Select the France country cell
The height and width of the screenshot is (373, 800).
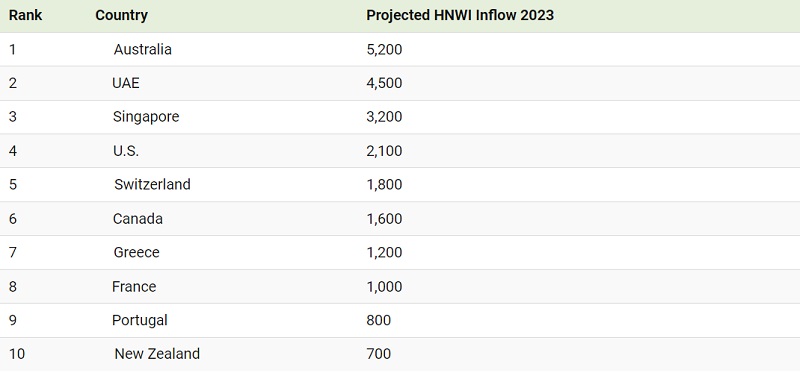(x=134, y=287)
